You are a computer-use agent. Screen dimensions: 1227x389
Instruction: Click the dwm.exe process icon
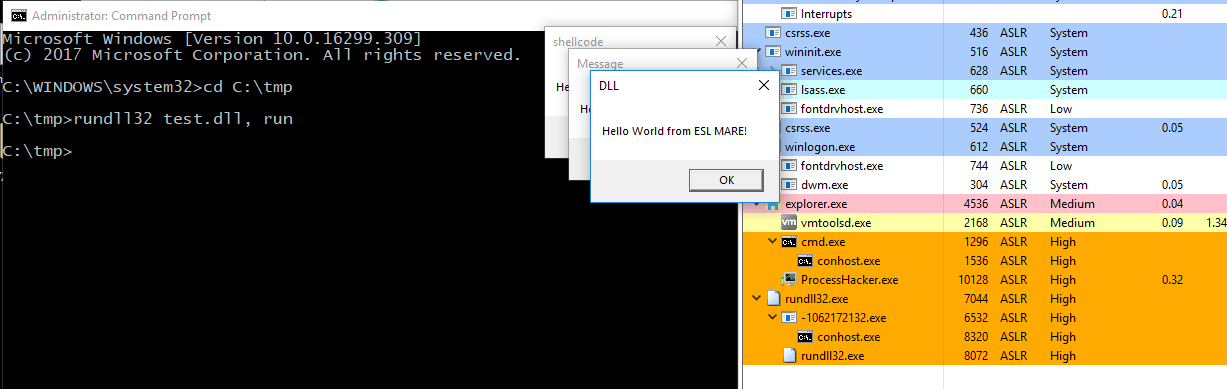click(x=789, y=185)
